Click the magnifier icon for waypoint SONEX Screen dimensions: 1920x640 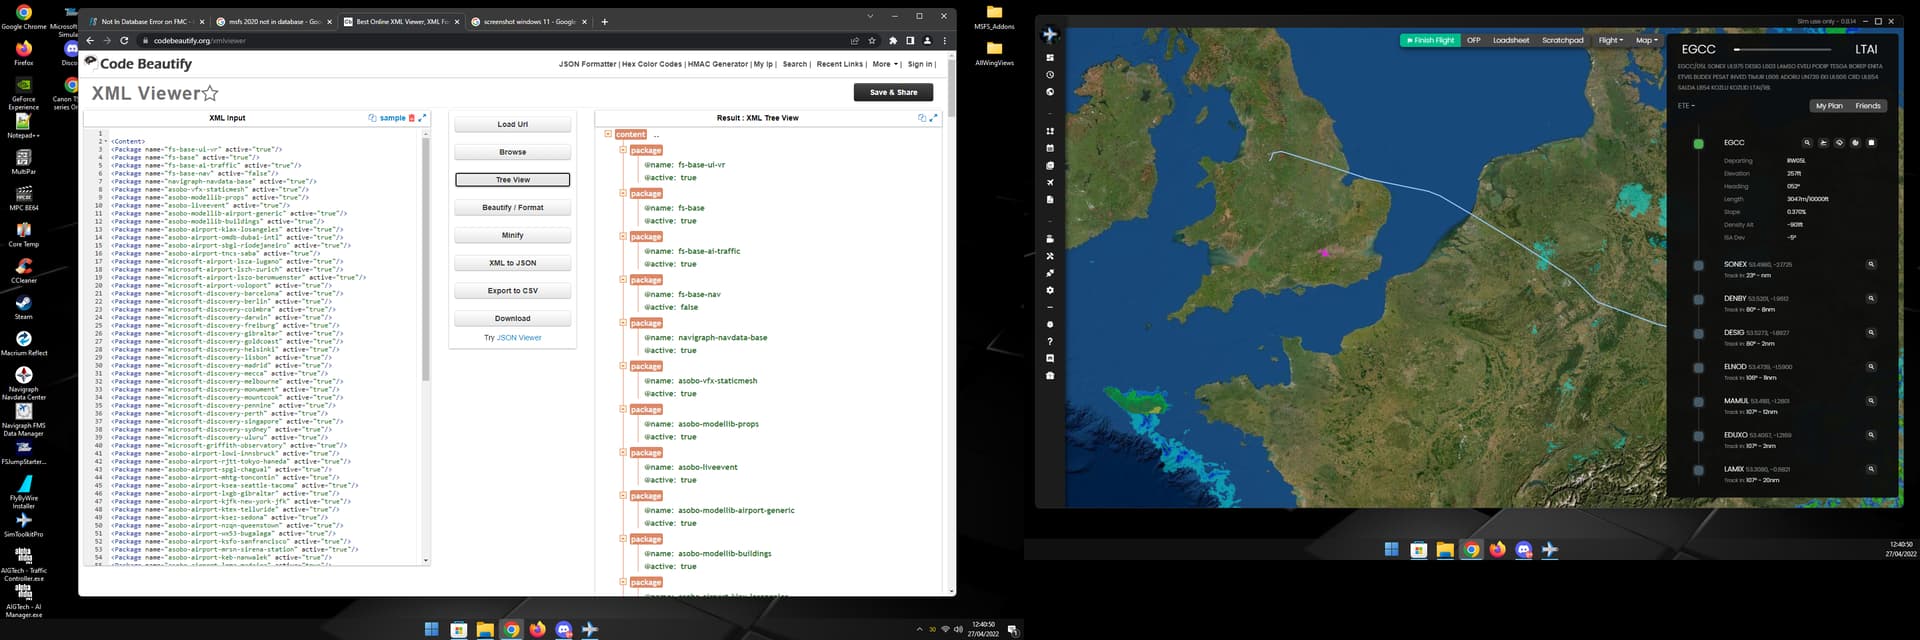click(1871, 265)
